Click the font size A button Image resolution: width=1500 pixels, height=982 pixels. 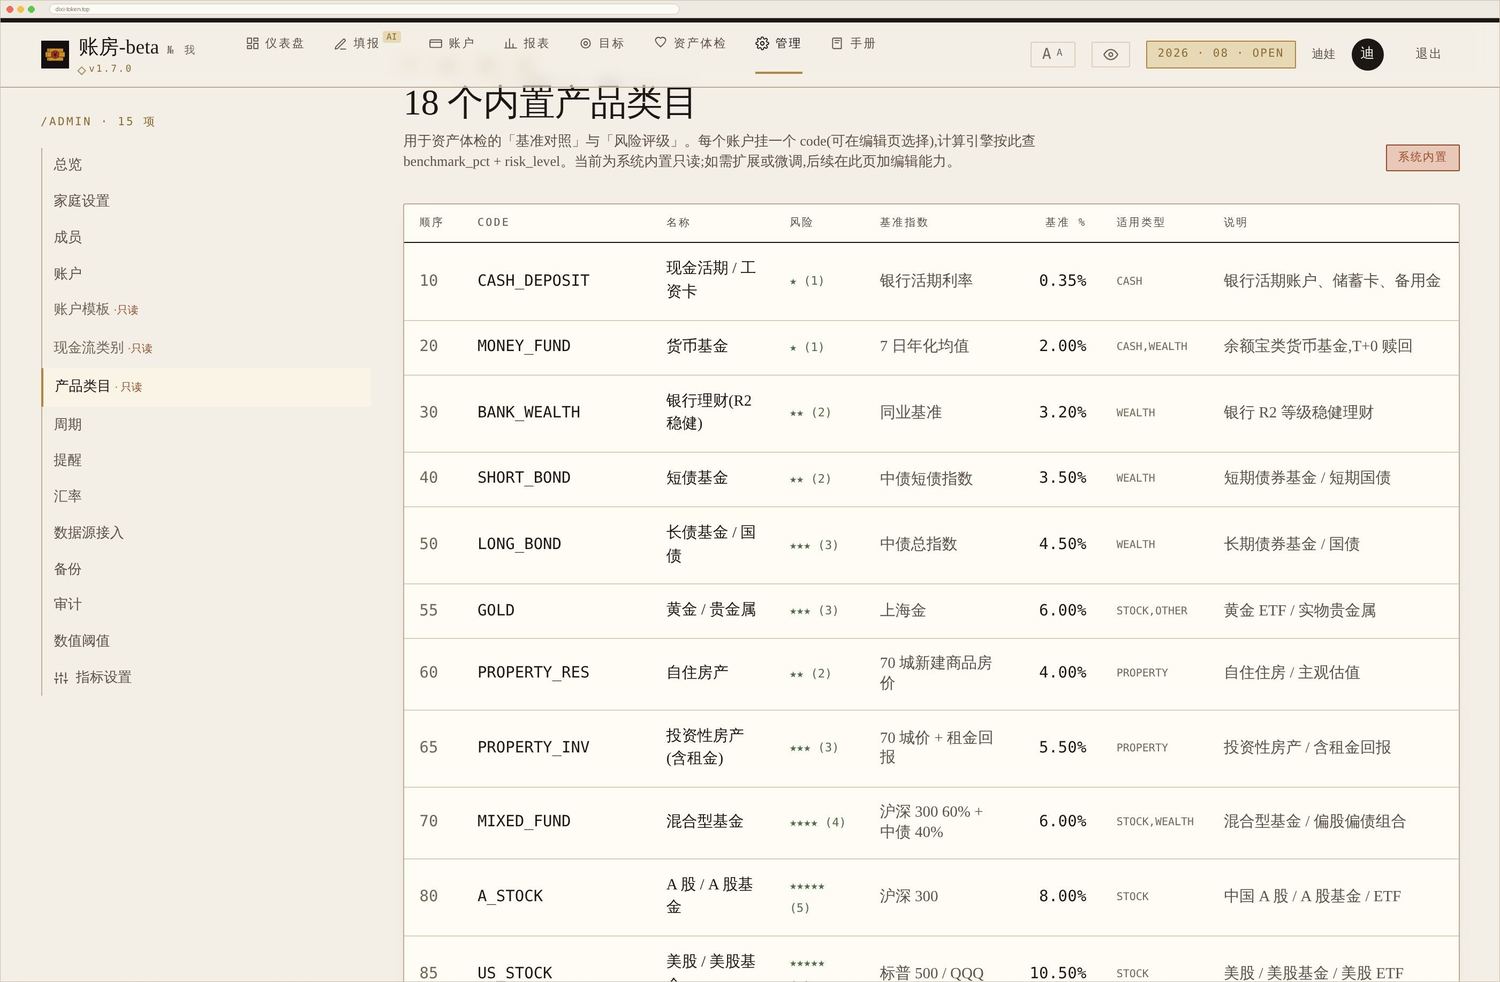click(1053, 54)
